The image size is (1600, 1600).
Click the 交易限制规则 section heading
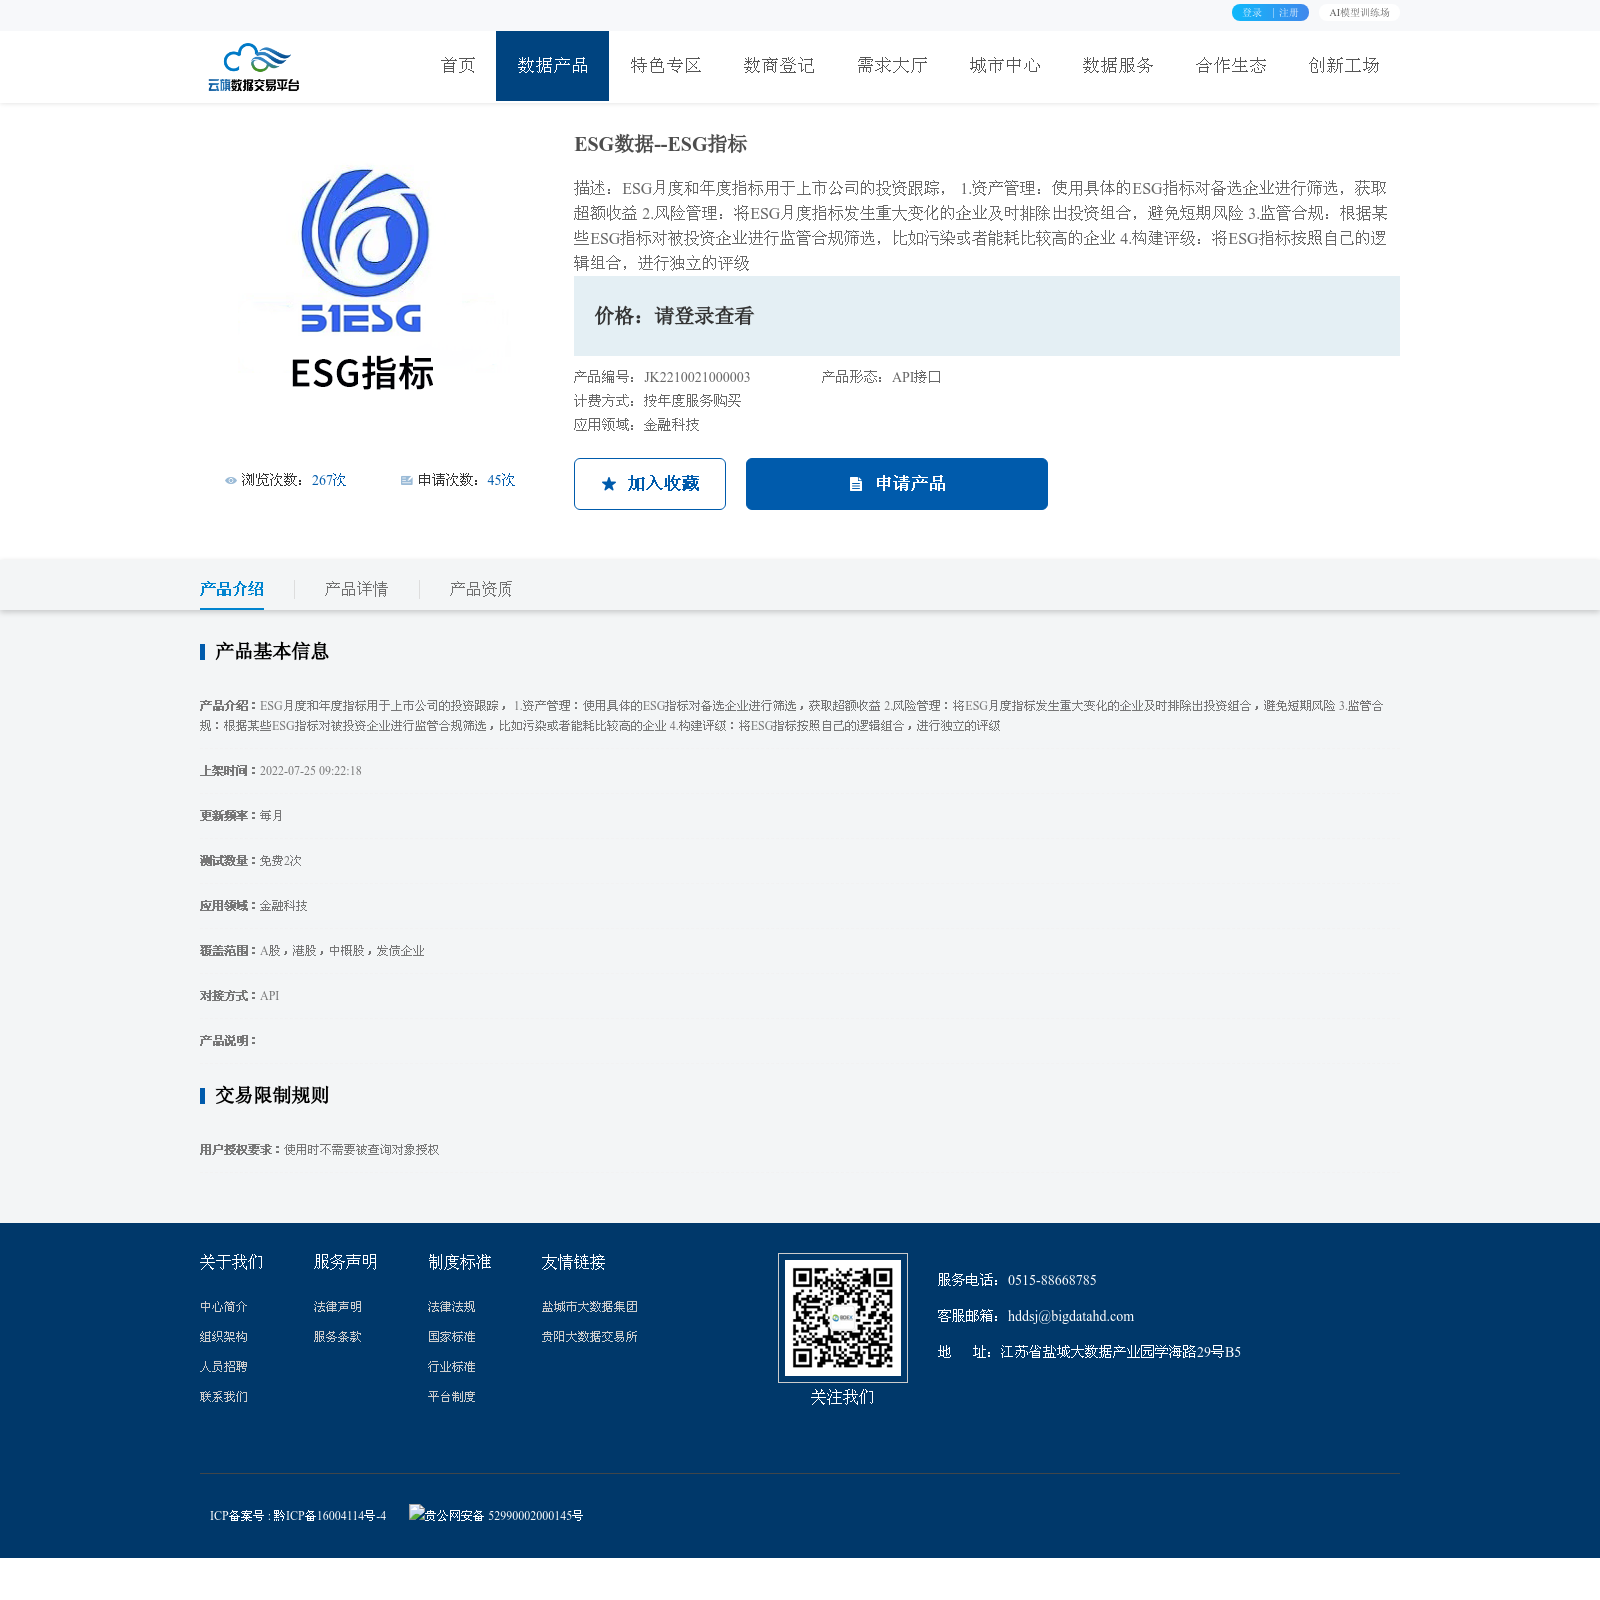click(272, 1095)
